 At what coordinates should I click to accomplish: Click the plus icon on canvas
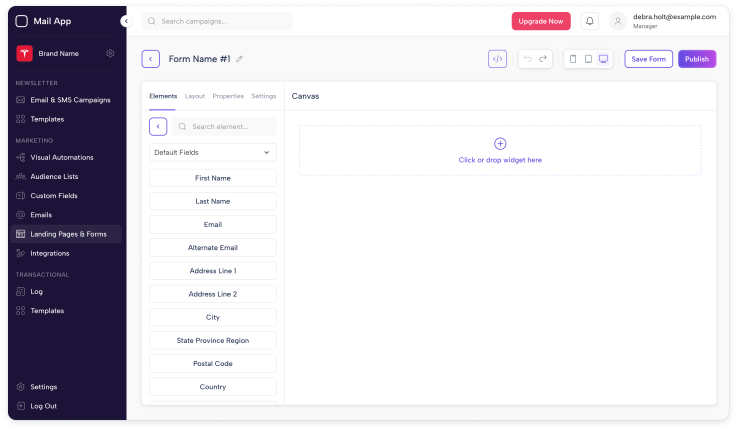point(500,144)
